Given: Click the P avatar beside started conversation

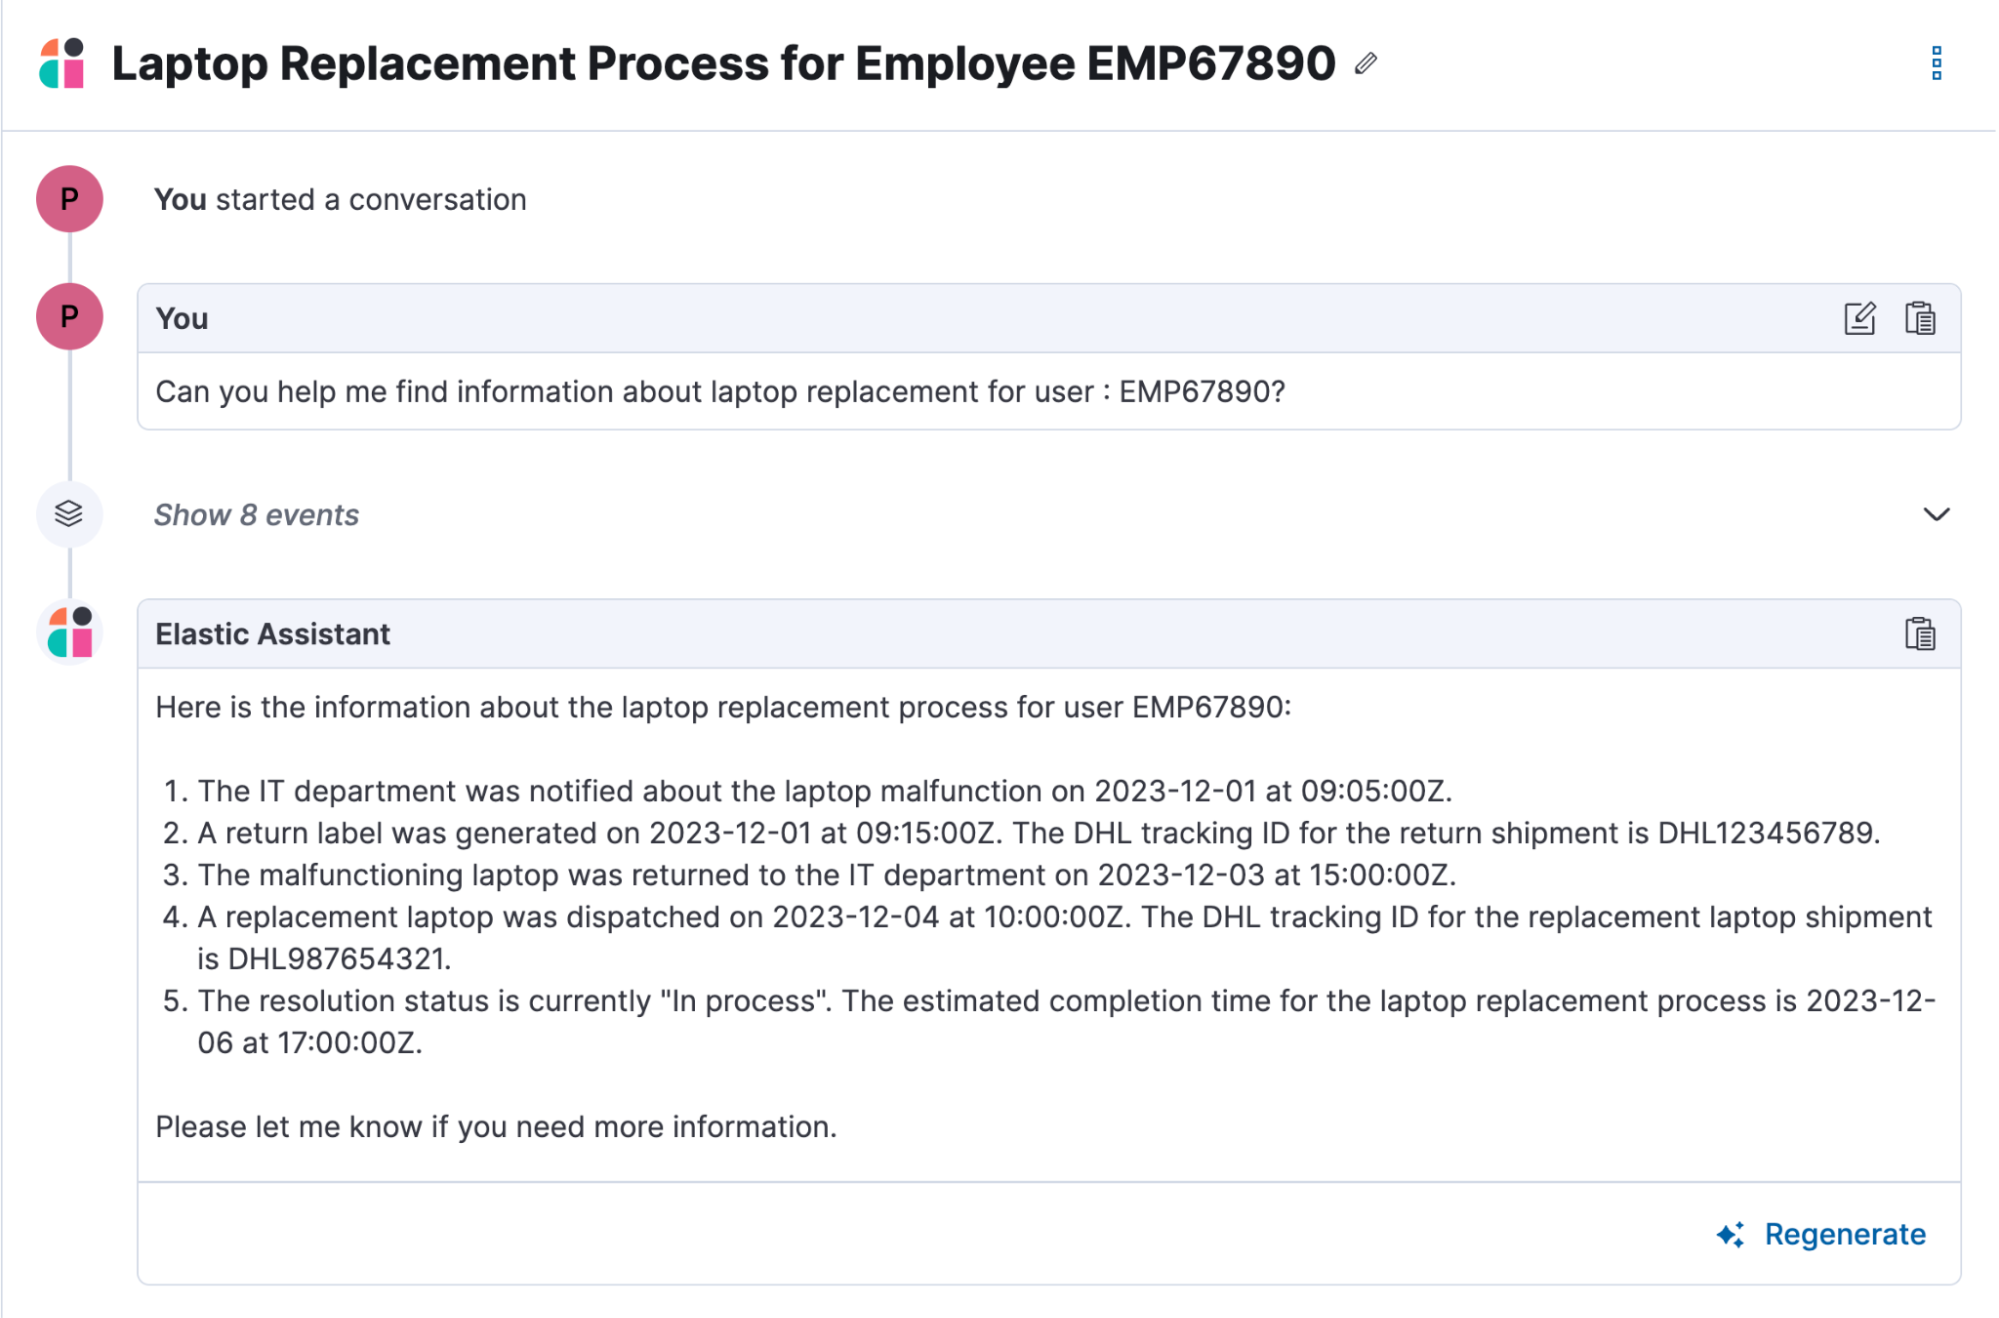Looking at the screenshot, I should point(70,199).
